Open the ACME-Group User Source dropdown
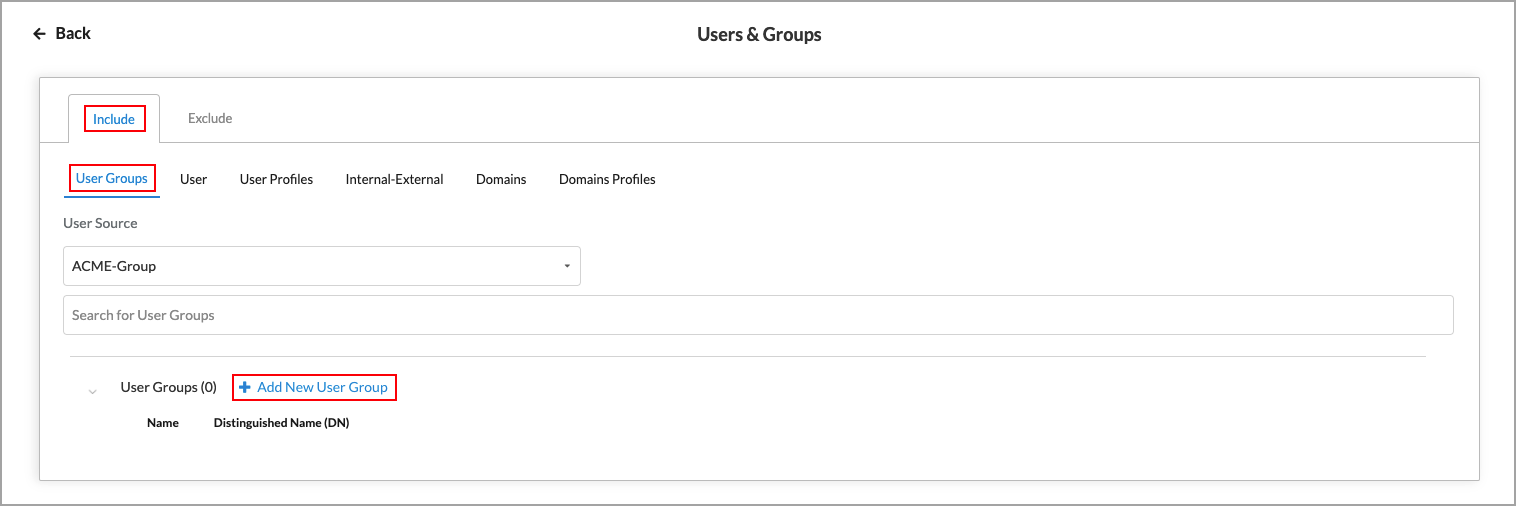 [x=322, y=266]
